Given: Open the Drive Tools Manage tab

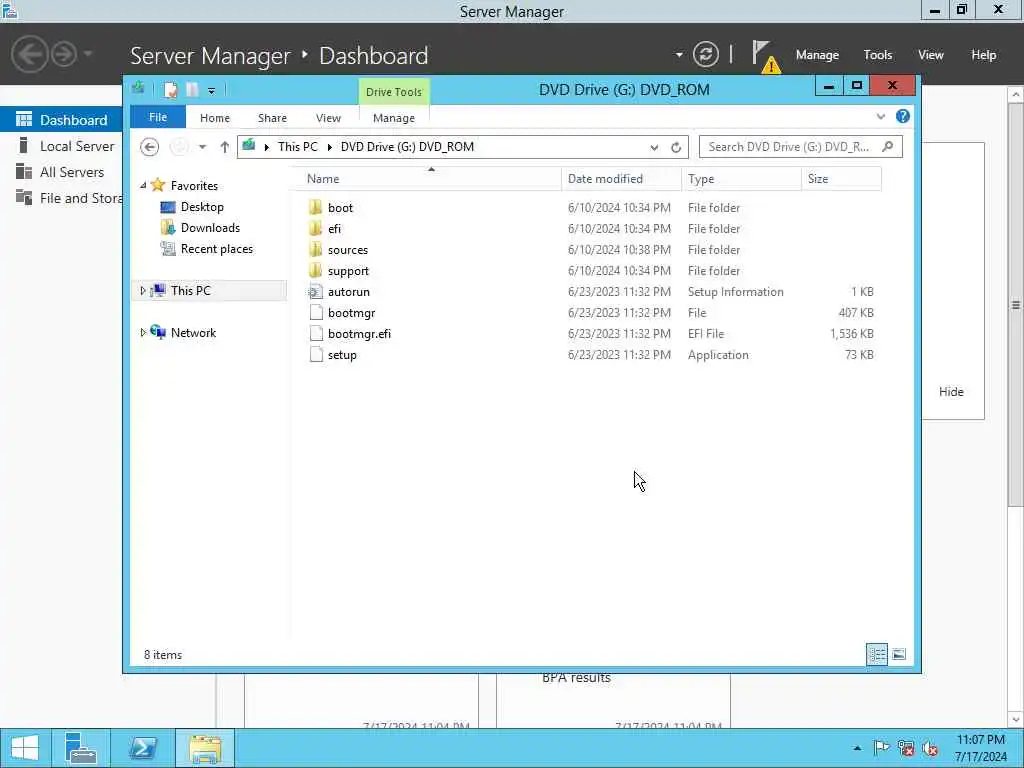Looking at the screenshot, I should point(394,118).
